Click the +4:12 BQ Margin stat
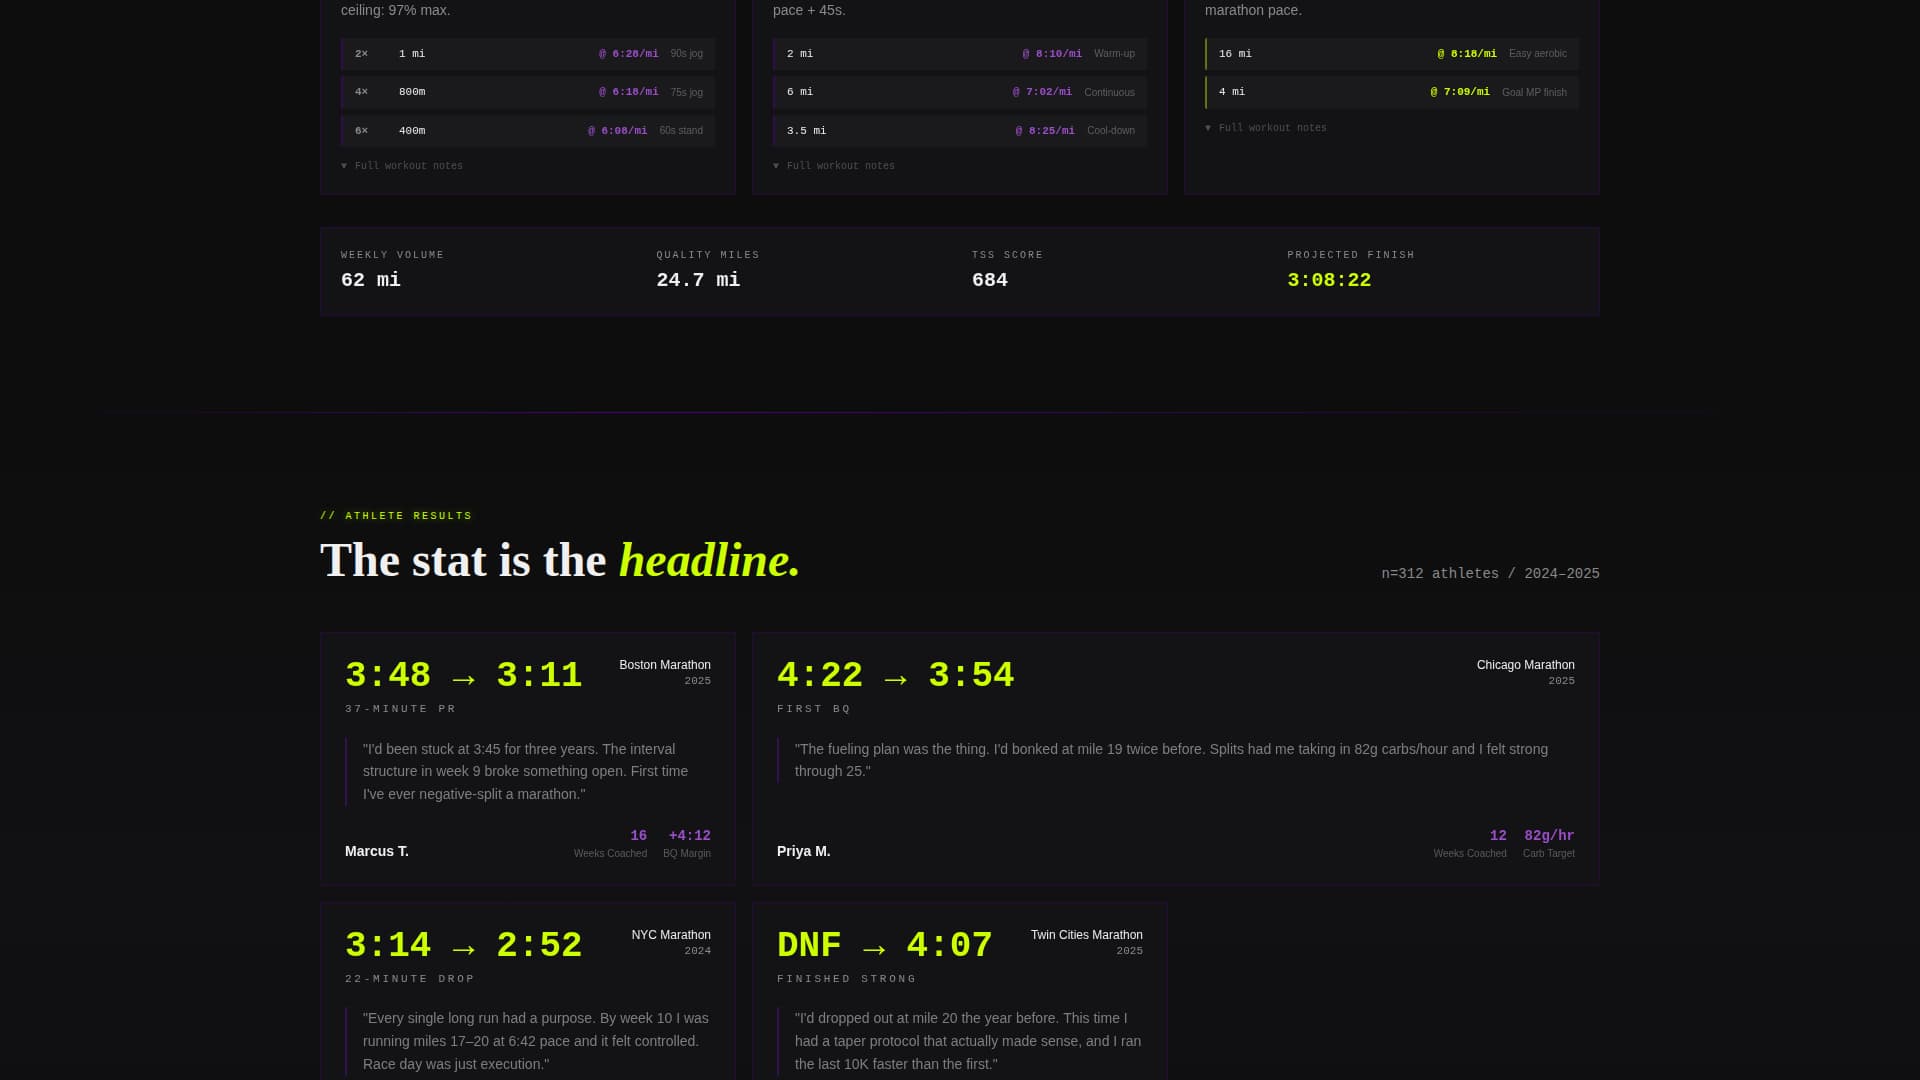 point(687,844)
